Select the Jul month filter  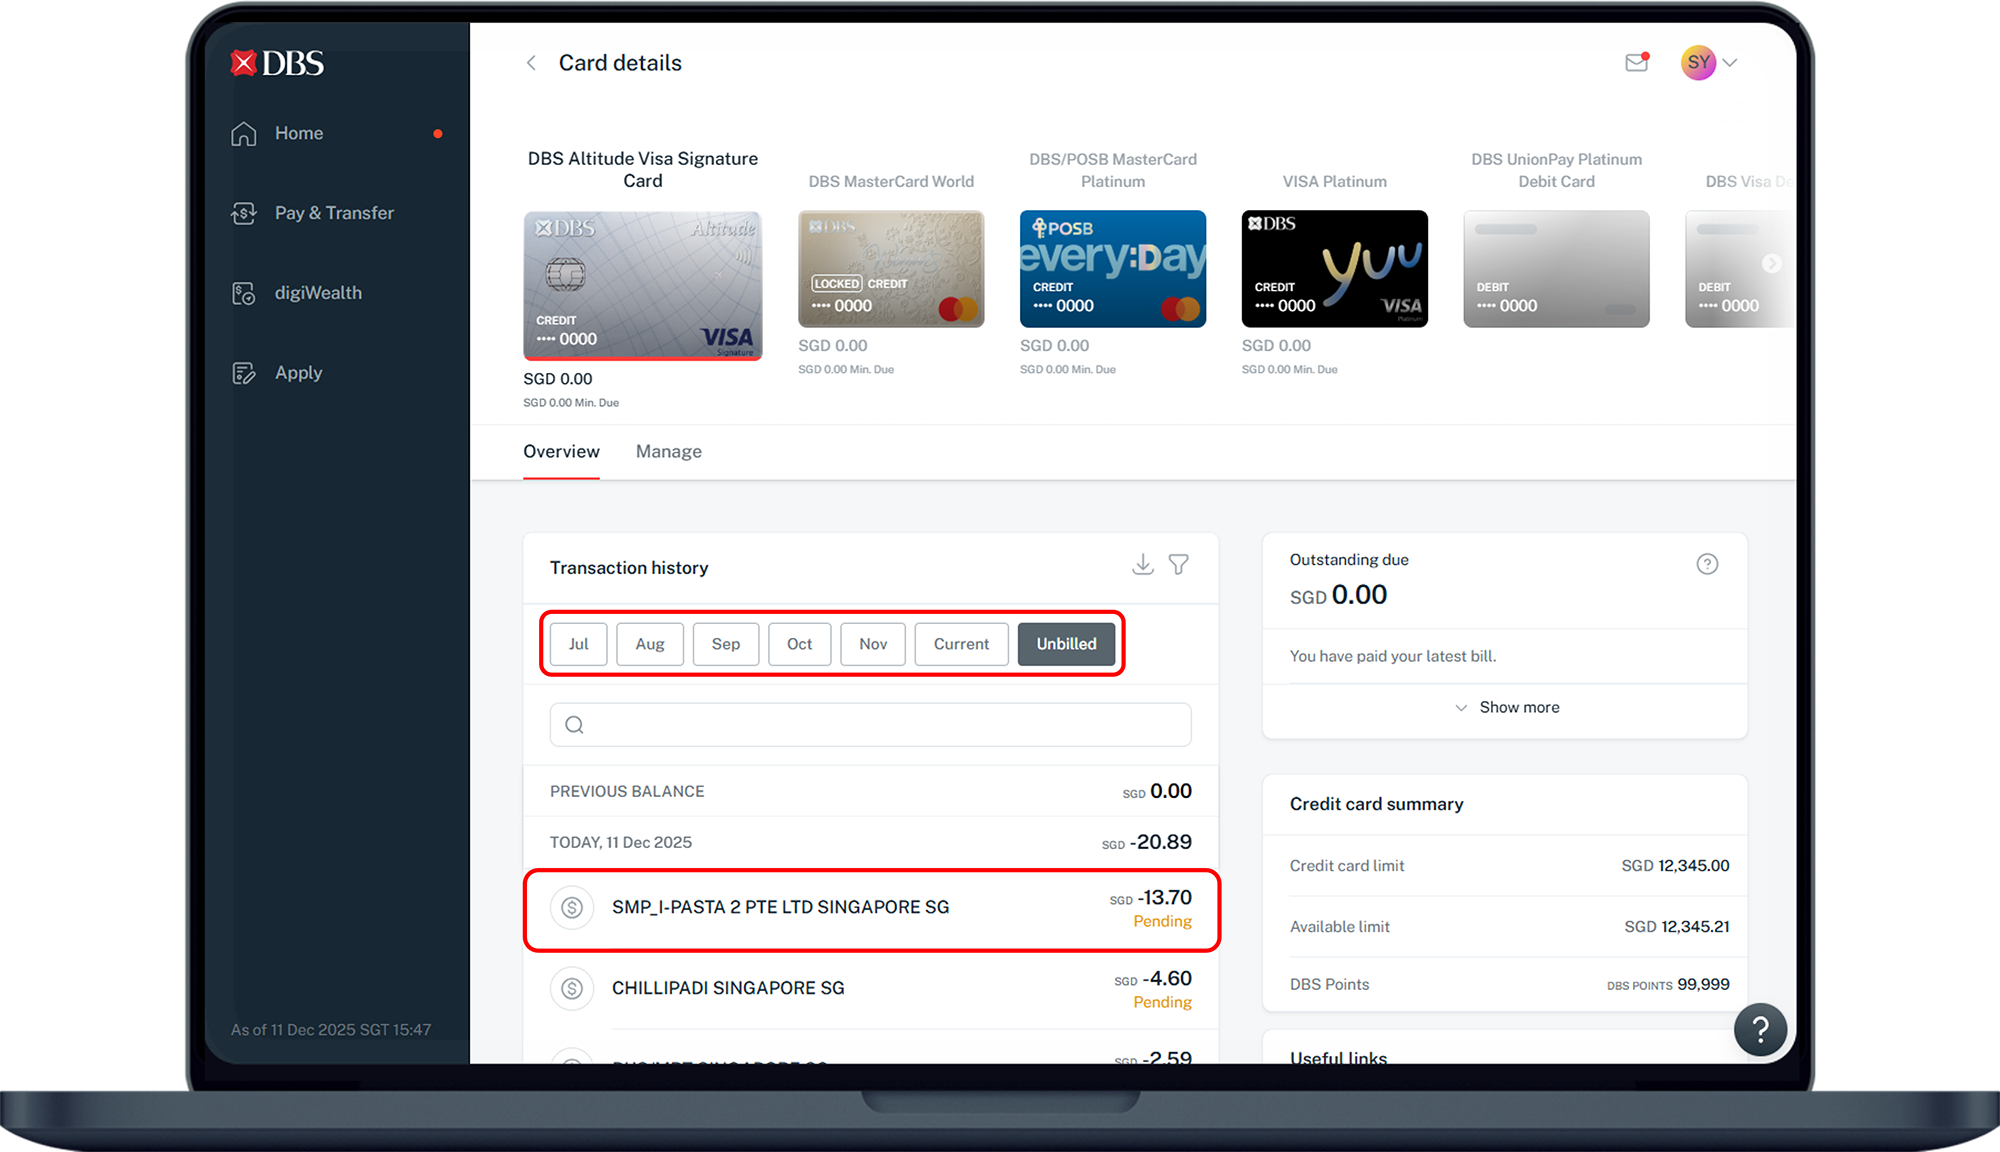coord(578,644)
